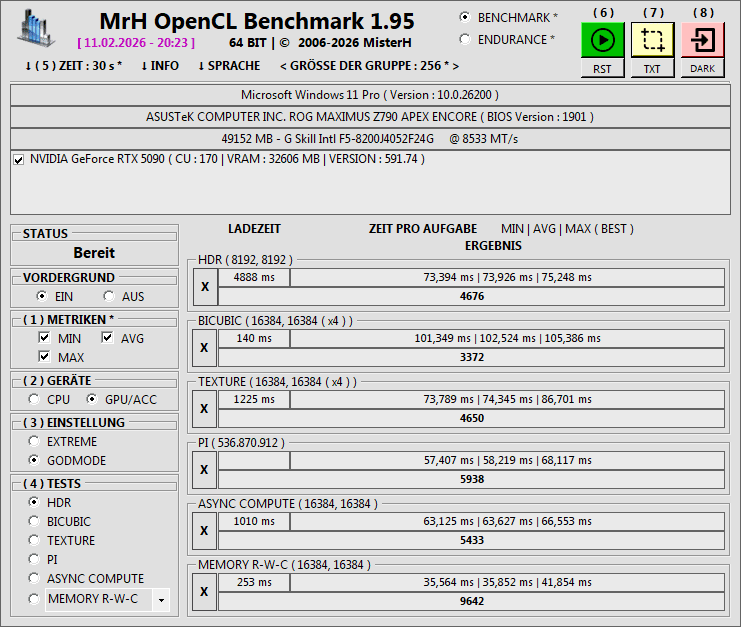
Task: Click the MEMORY R-W-C result score 9642
Action: tap(471, 601)
